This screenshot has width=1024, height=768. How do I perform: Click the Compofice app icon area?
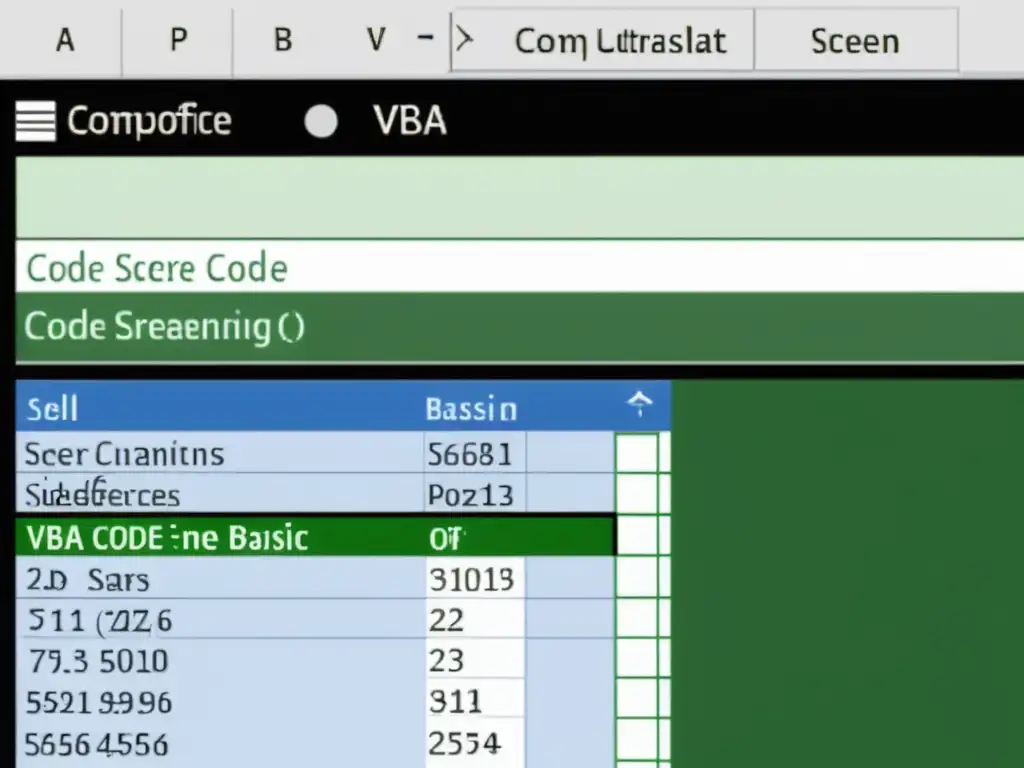[x=148, y=120]
